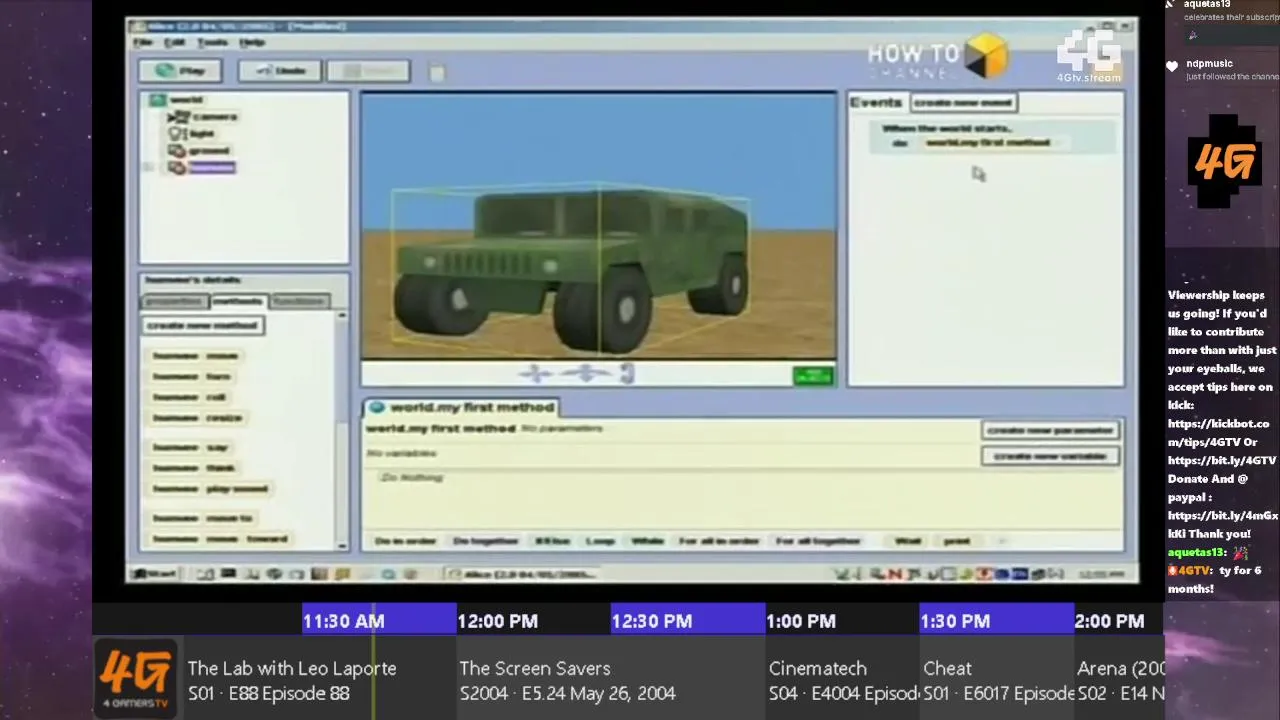The height and width of the screenshot is (720, 1280).
Task: Click the For all together tile
Action: [818, 541]
